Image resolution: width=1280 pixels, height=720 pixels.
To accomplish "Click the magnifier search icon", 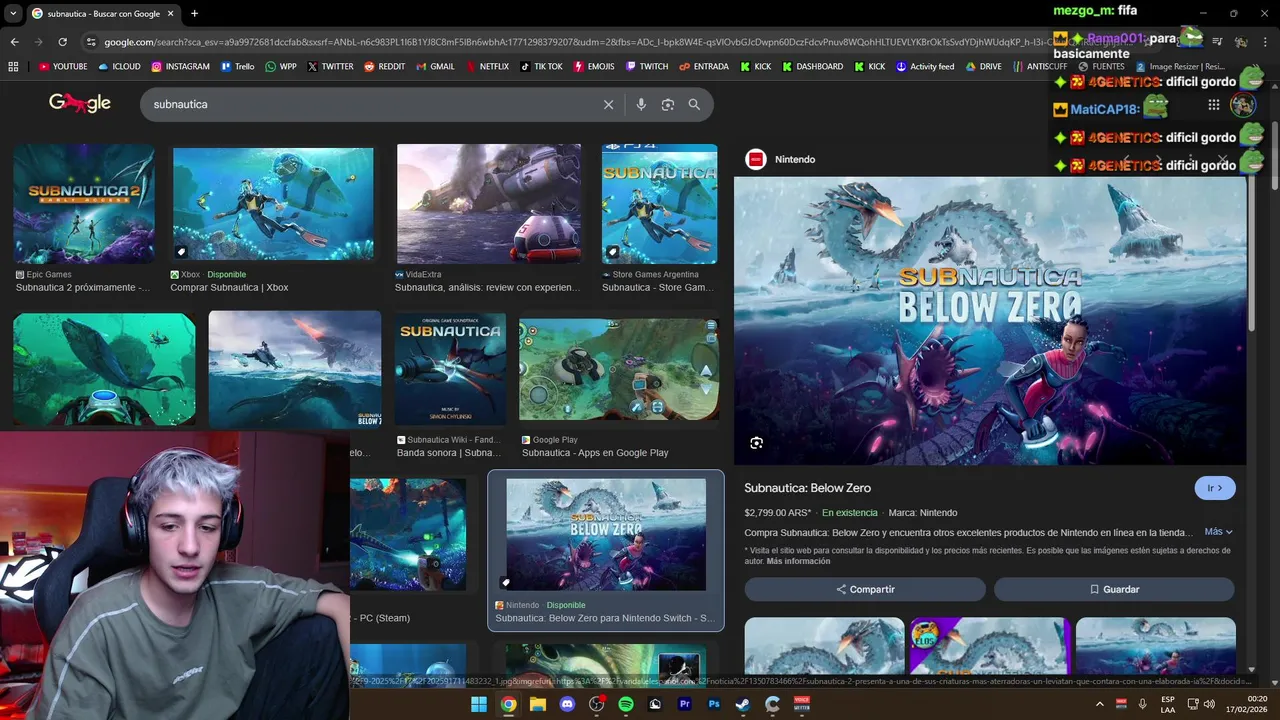I will (694, 104).
